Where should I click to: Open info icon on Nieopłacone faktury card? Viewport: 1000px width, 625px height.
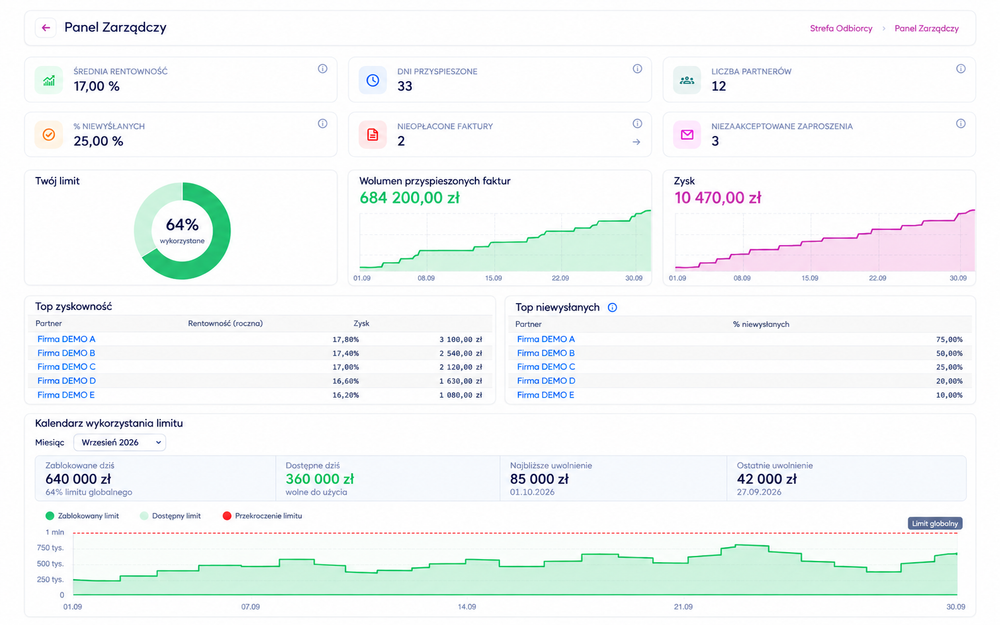click(637, 124)
